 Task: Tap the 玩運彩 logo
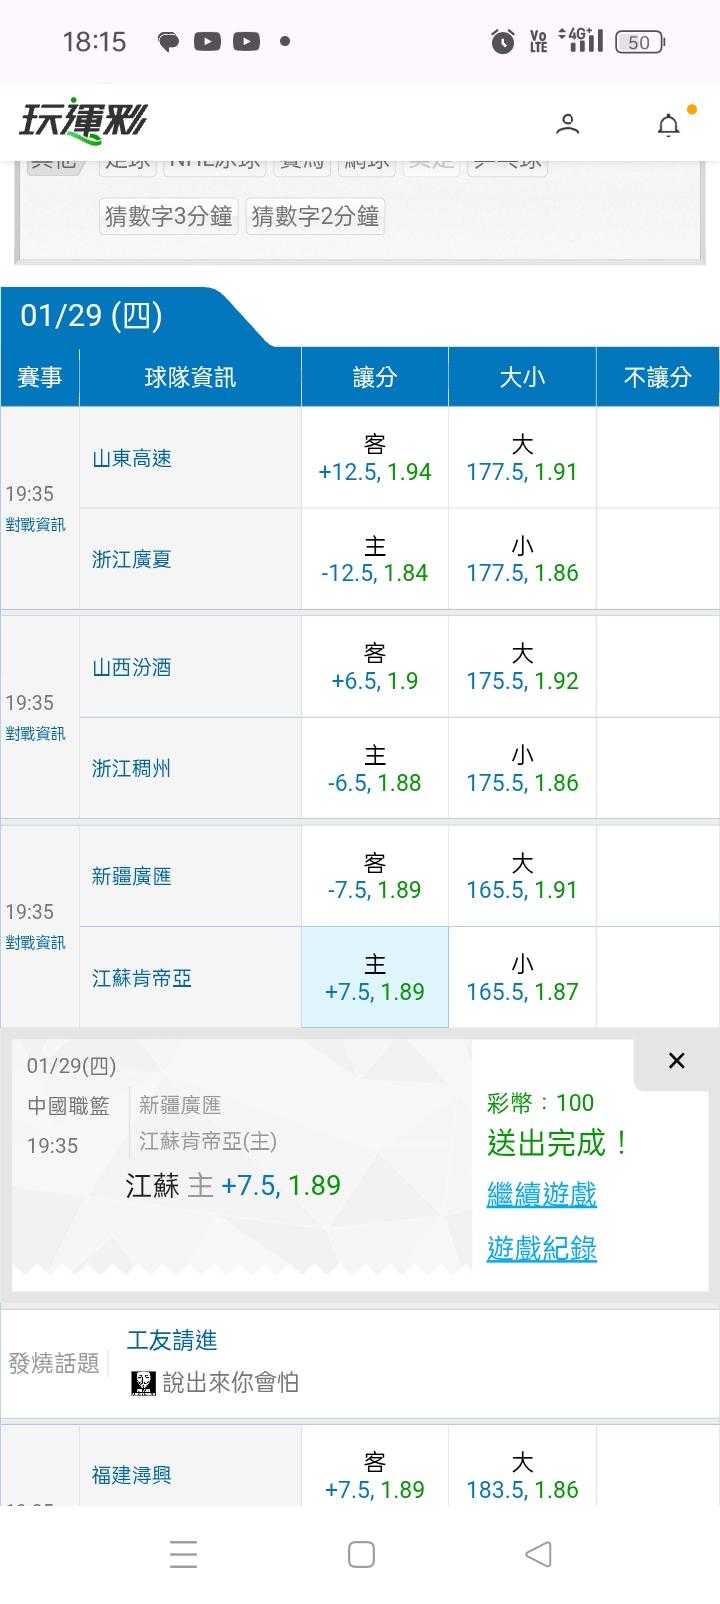[83, 122]
